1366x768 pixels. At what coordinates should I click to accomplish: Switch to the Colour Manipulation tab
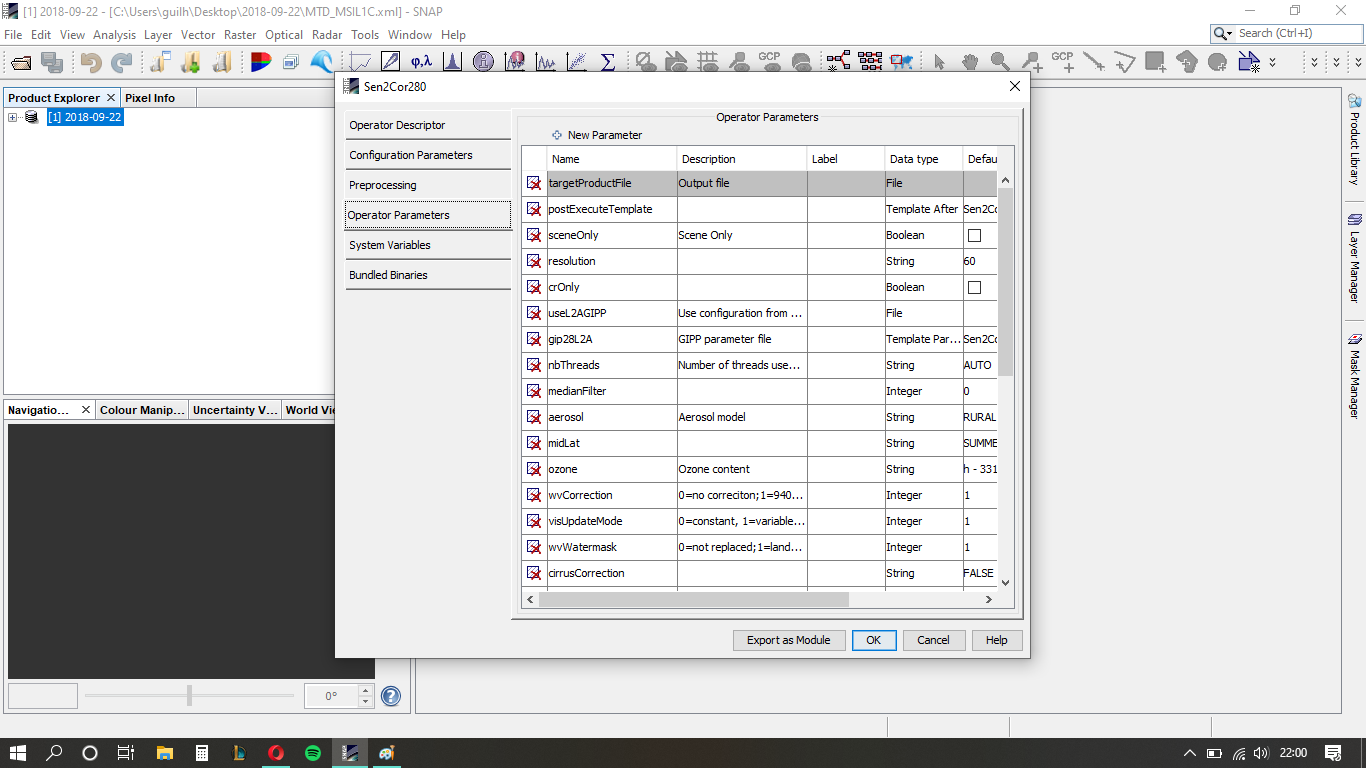coord(142,410)
